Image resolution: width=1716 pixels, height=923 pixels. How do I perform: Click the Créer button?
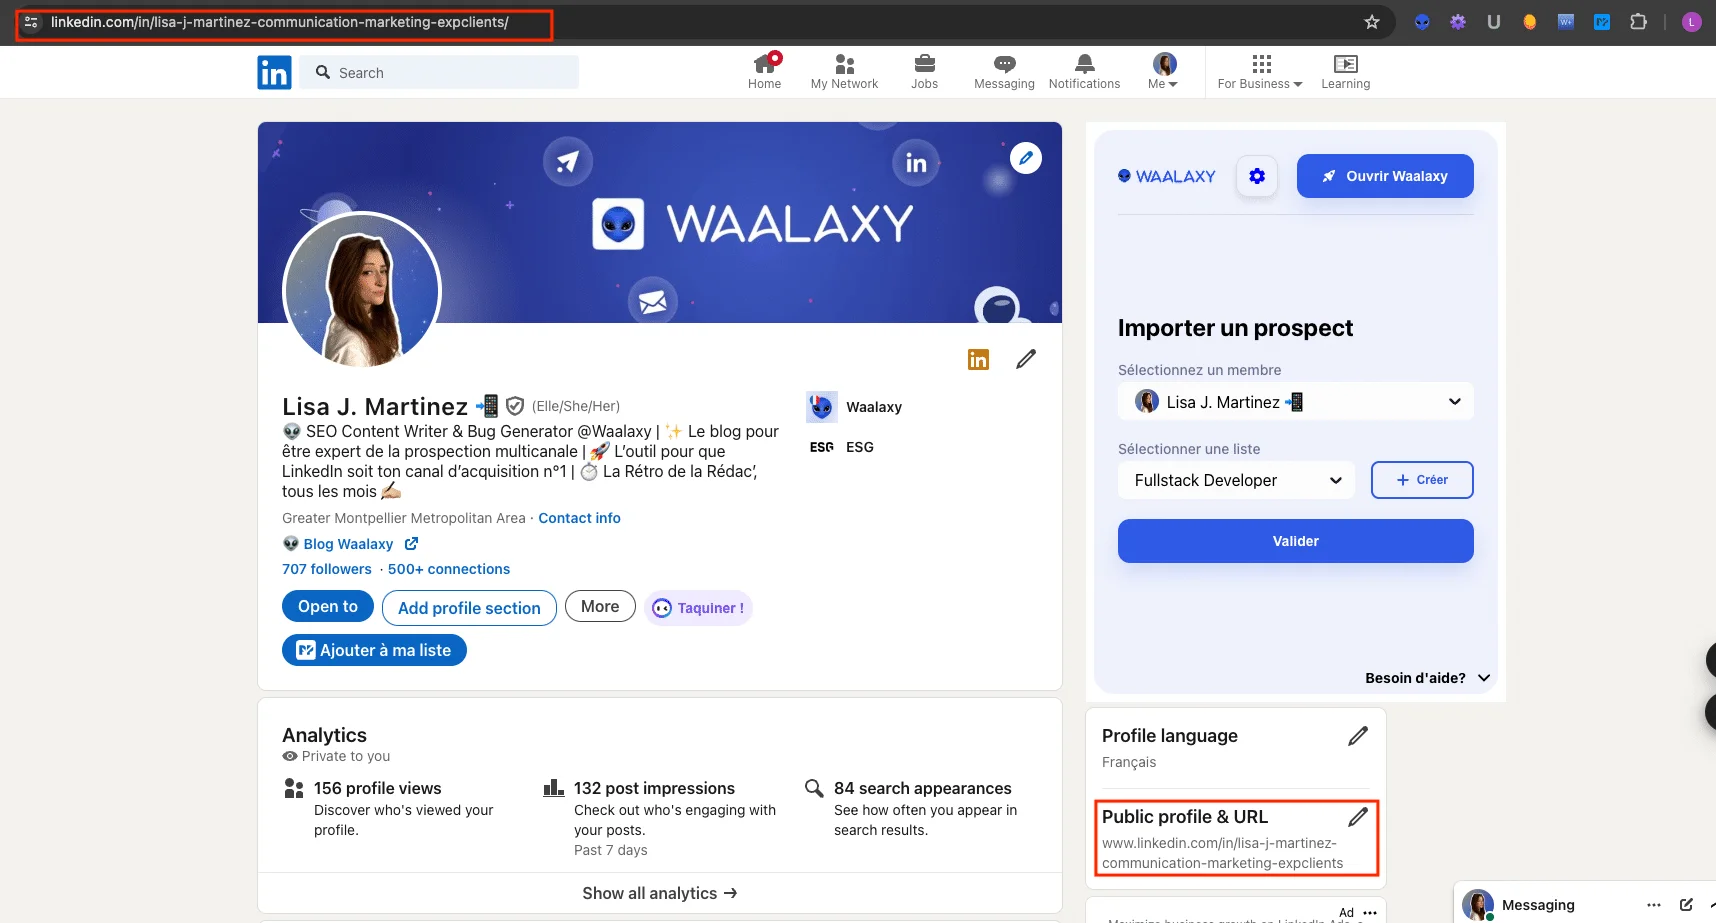tap(1422, 480)
